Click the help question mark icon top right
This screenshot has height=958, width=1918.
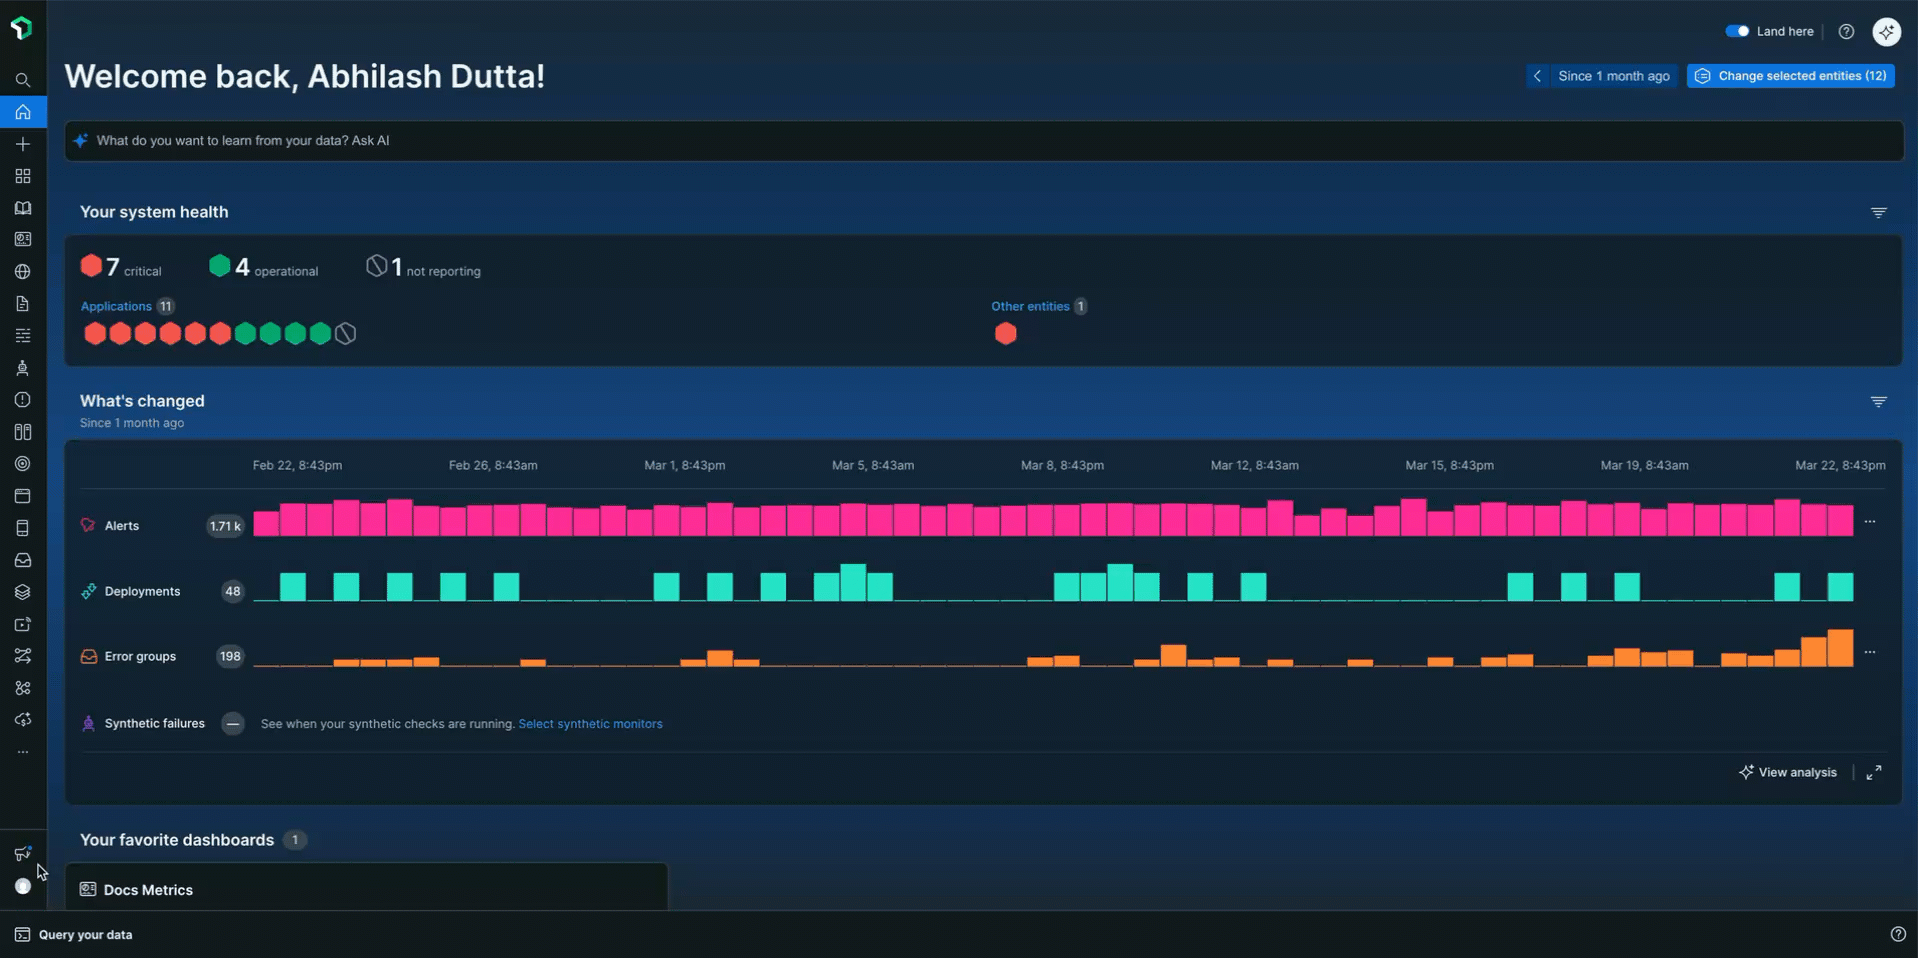point(1847,31)
